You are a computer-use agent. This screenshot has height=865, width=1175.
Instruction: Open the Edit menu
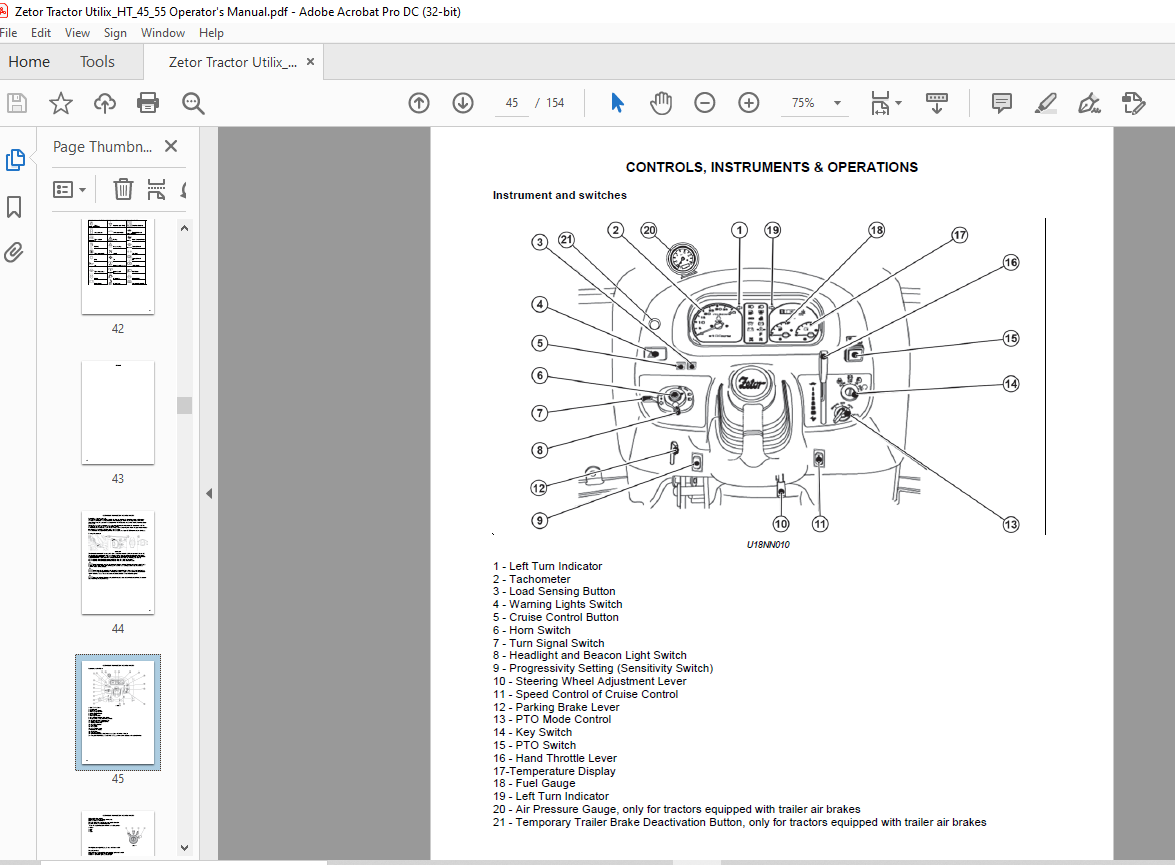[41, 33]
